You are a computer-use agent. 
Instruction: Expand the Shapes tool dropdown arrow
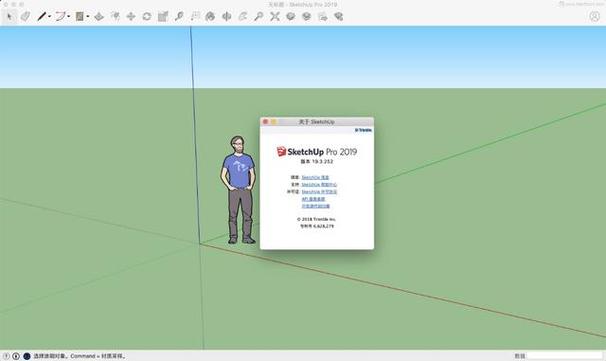tap(88, 17)
